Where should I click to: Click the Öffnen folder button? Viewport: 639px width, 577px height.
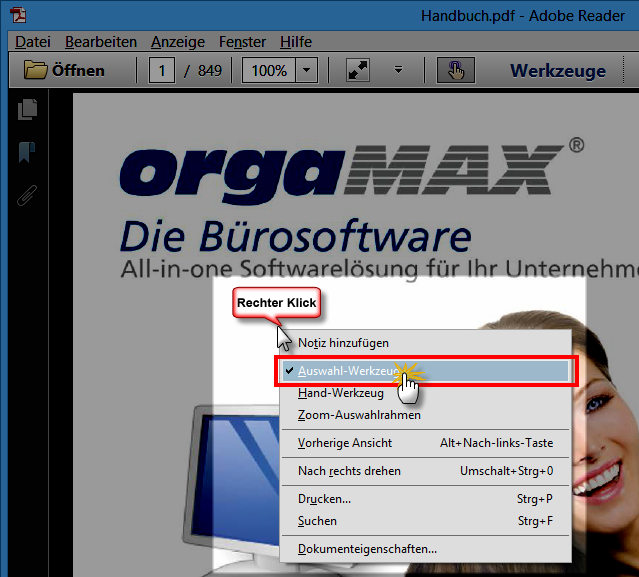64,70
